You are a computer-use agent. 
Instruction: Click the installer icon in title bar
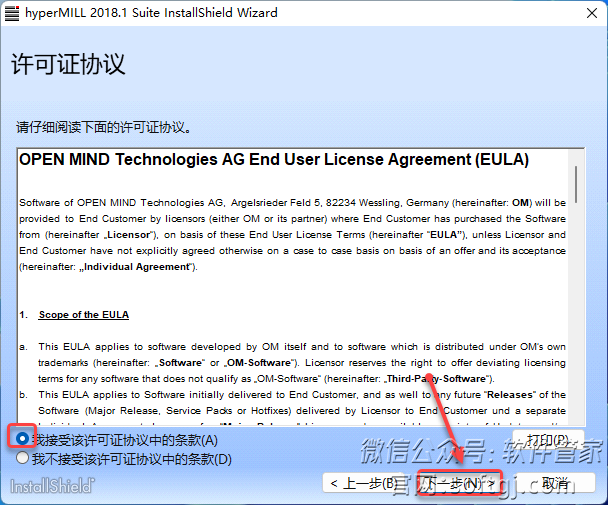click(12, 13)
